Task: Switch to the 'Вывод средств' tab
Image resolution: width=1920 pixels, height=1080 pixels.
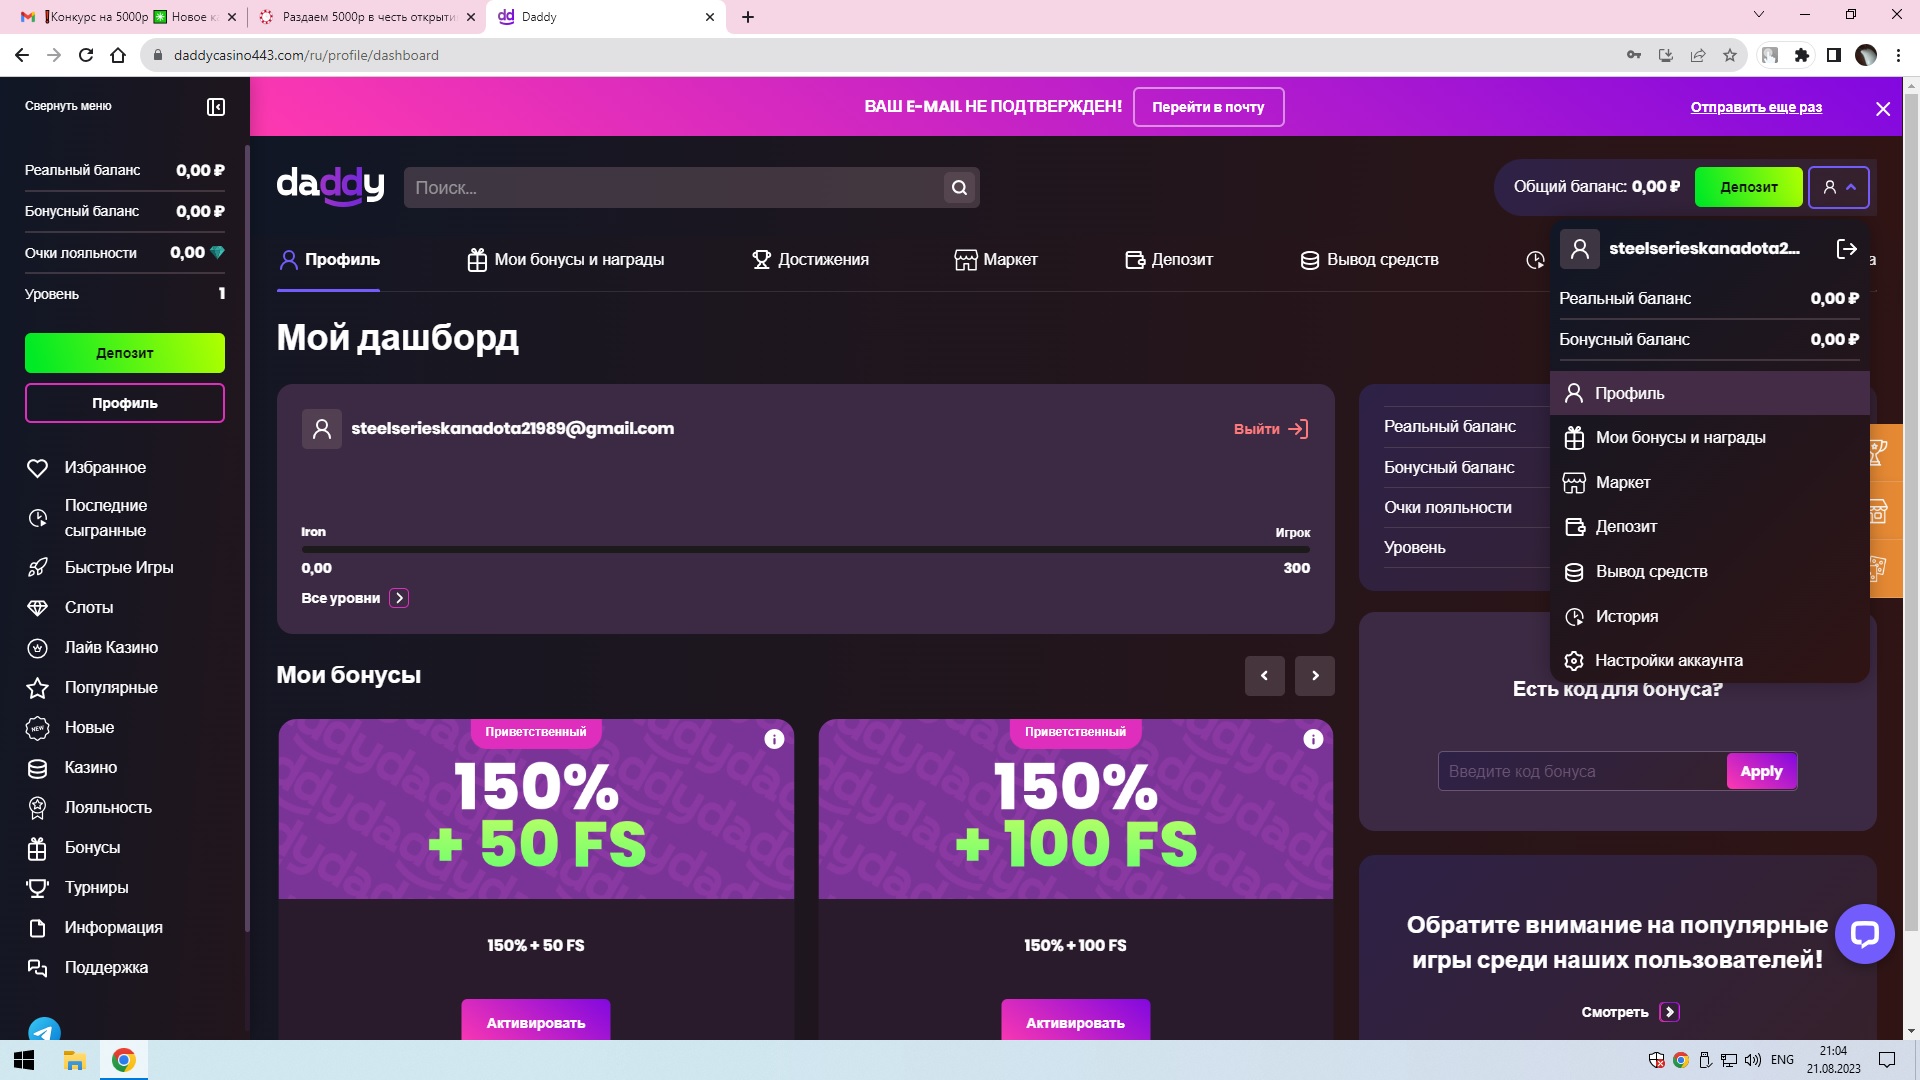Action: pos(1369,260)
